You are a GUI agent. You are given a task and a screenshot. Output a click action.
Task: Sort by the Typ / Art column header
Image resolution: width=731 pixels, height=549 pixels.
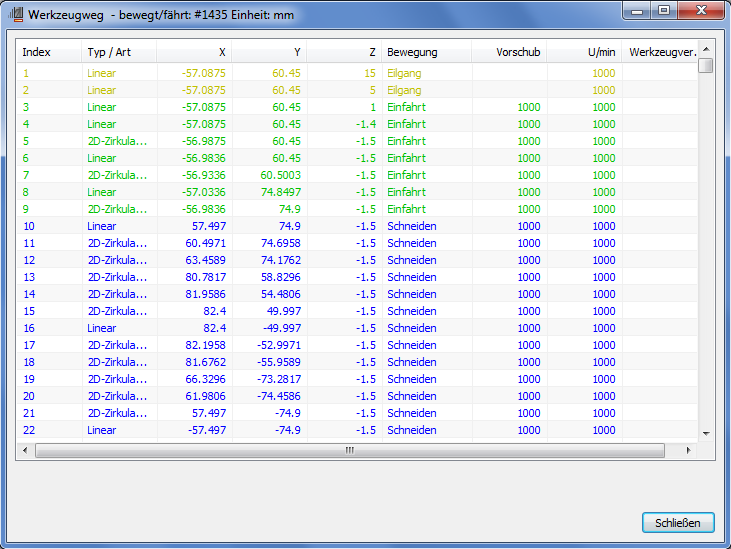coord(119,52)
